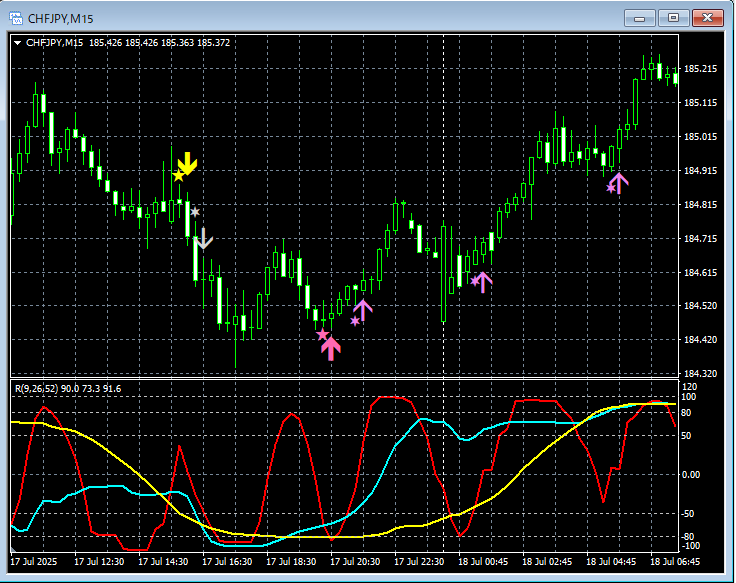
Task: Select the gray down arrow signal
Action: coord(203,238)
